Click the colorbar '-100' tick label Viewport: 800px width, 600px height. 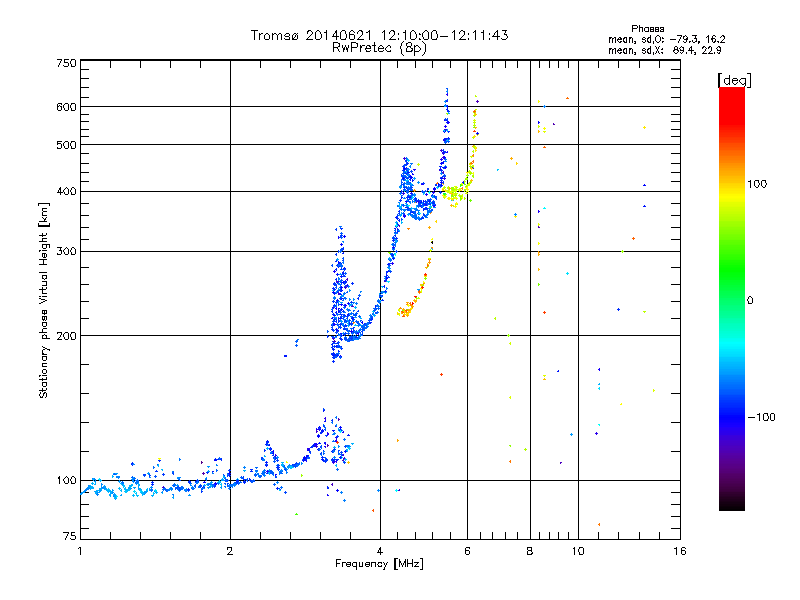(x=761, y=417)
